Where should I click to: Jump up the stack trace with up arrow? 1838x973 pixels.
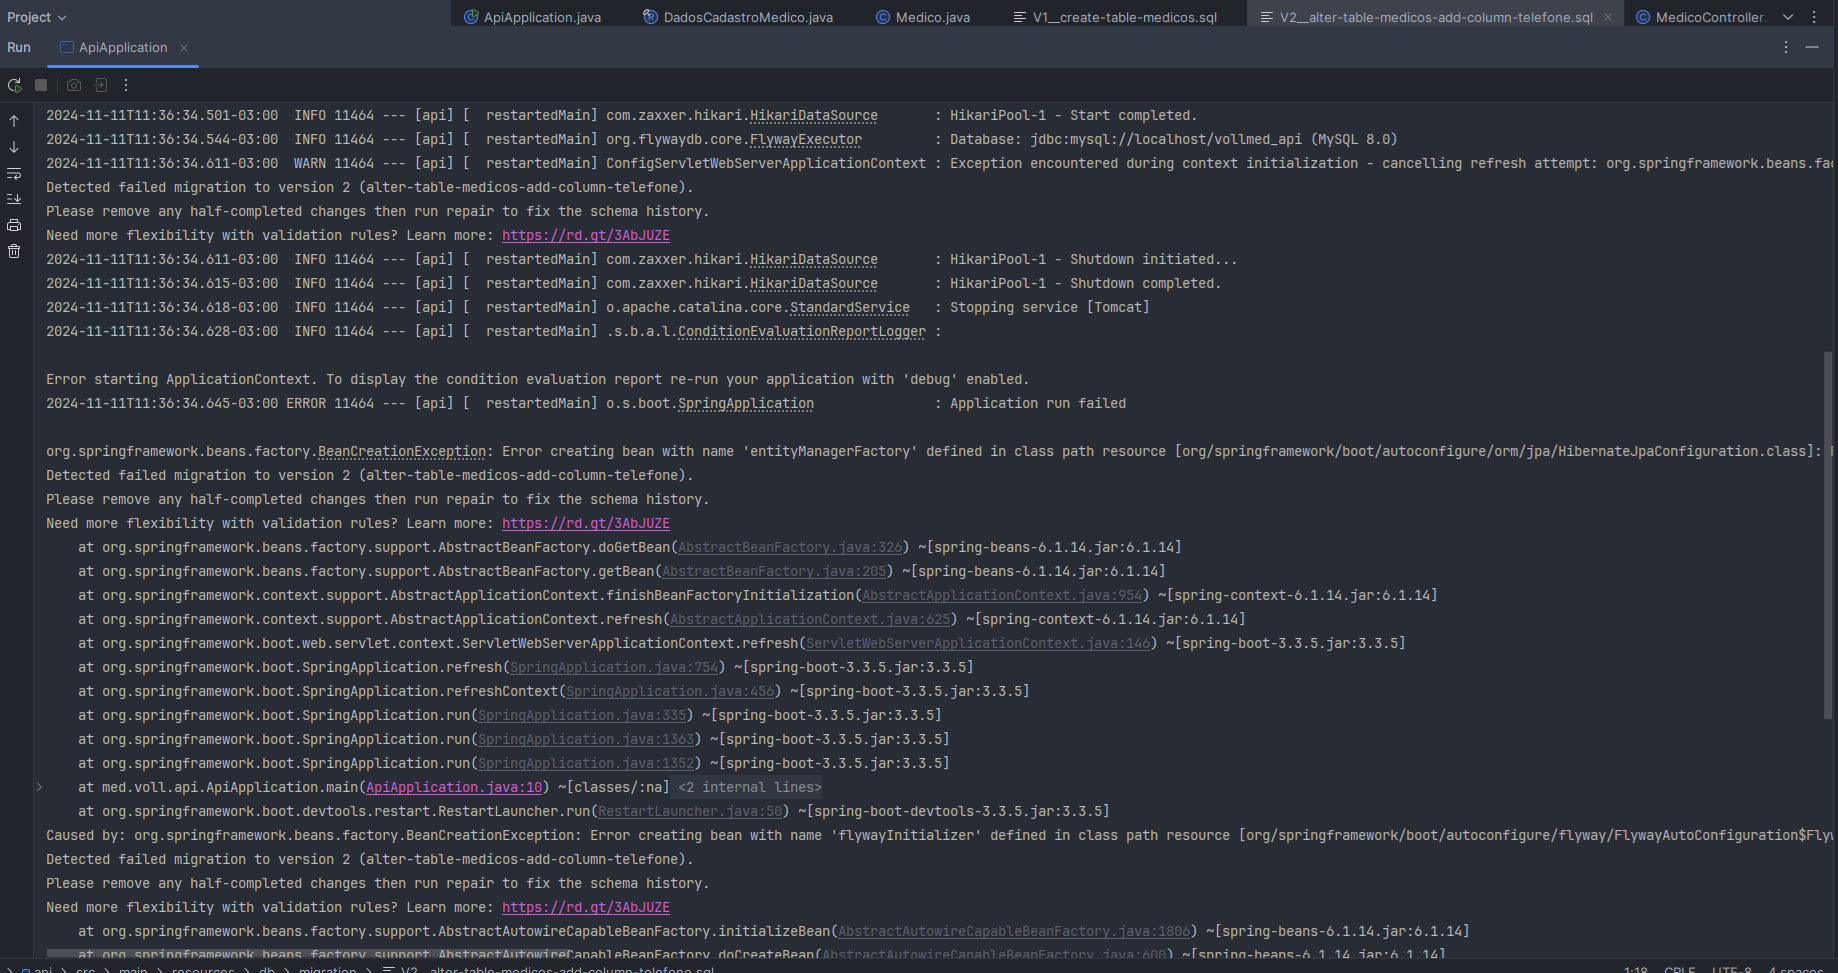14,121
